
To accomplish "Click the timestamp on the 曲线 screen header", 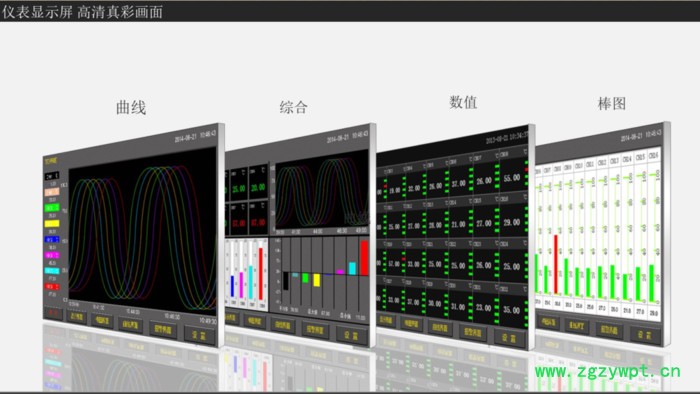I will [x=196, y=136].
